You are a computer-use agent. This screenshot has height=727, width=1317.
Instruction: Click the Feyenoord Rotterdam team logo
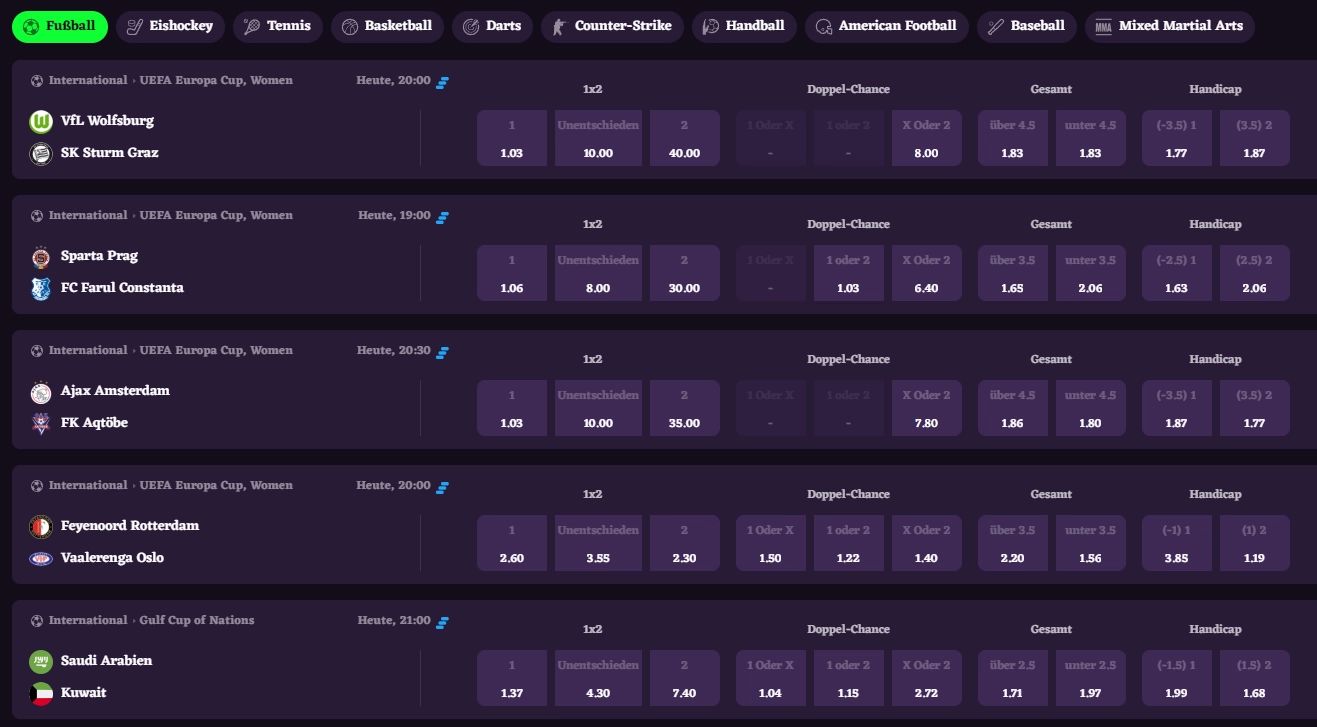point(41,526)
